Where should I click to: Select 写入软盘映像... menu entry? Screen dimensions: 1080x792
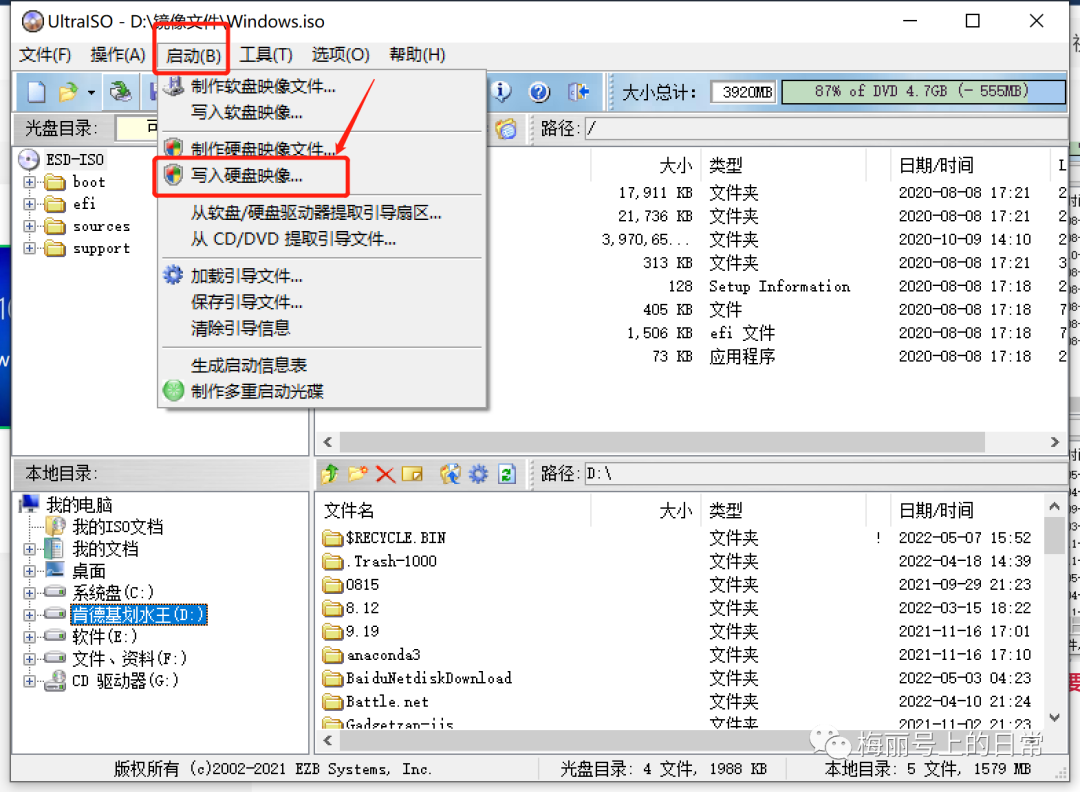pos(322,112)
